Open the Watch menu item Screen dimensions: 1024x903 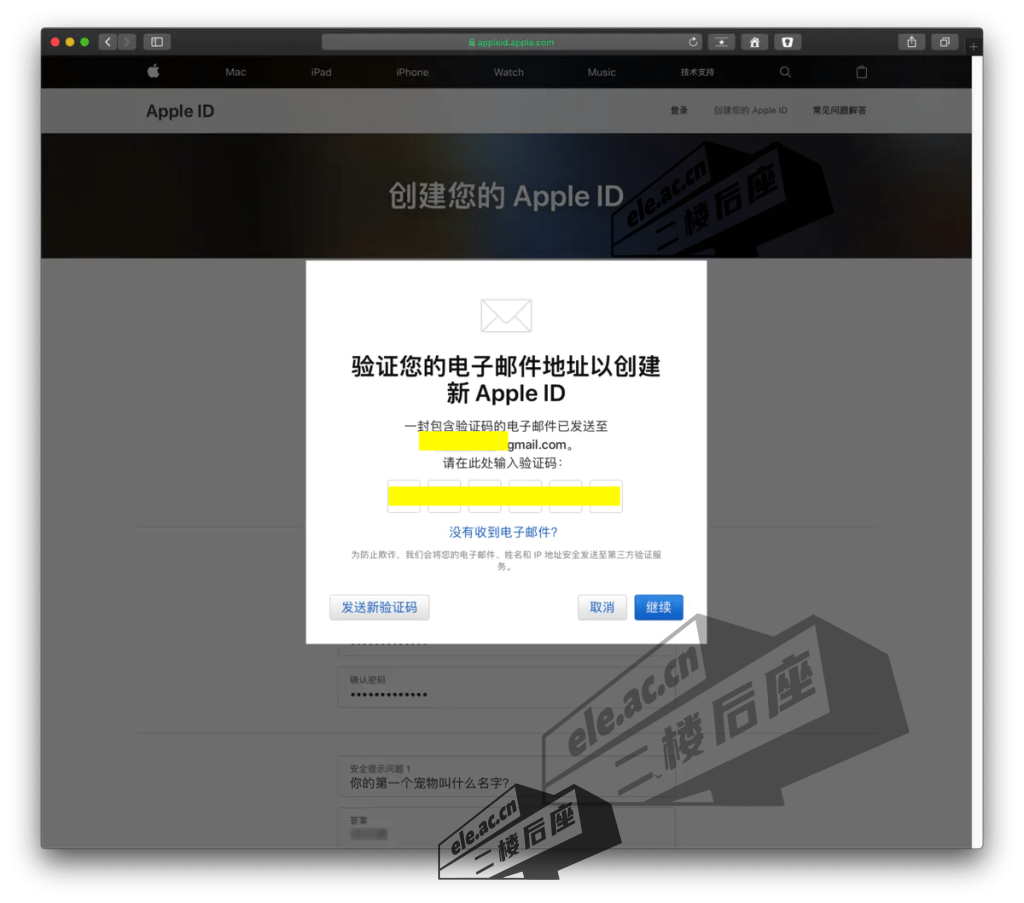point(508,72)
